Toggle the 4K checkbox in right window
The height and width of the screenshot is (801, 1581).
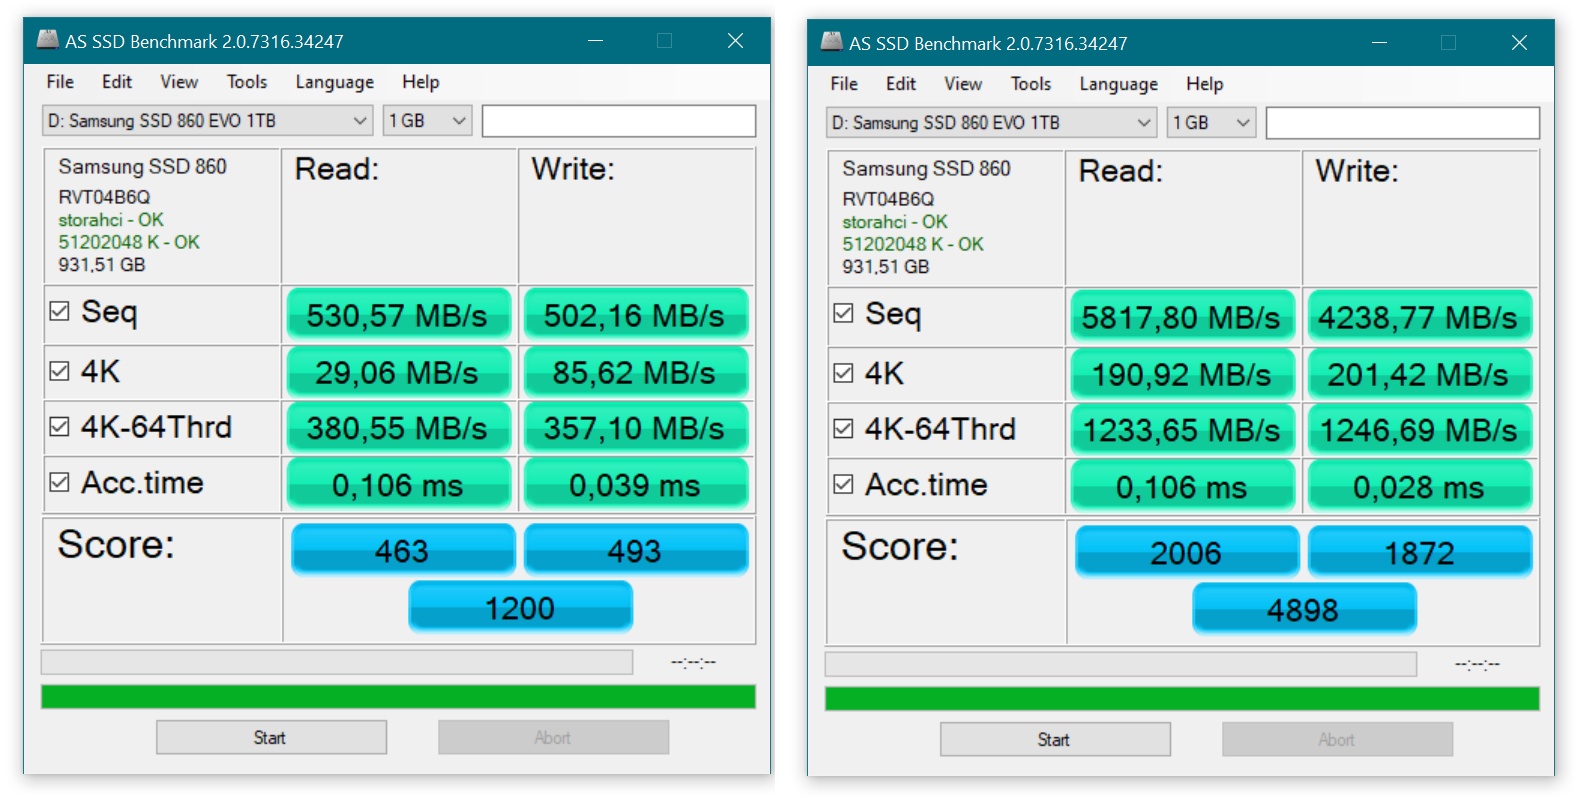coord(844,373)
